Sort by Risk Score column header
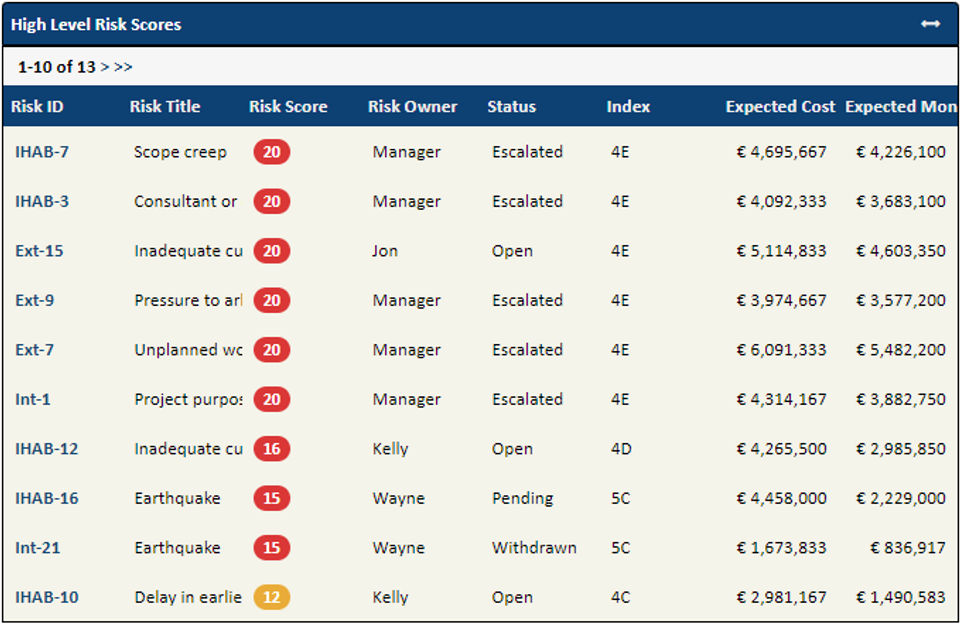The image size is (960, 624). [x=288, y=107]
